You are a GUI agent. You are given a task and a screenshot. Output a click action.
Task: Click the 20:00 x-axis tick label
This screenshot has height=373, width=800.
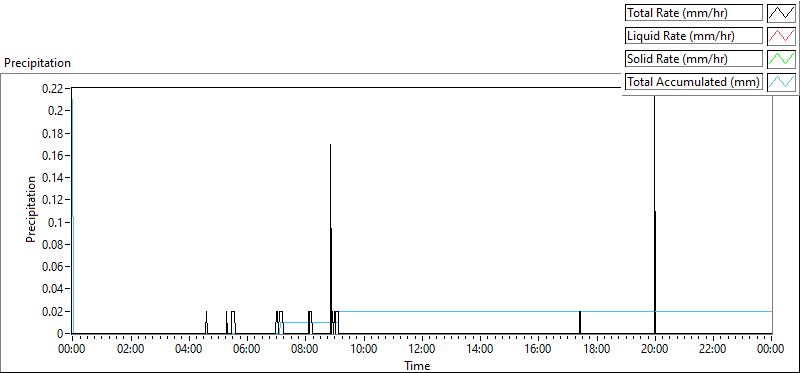pyautogui.click(x=655, y=350)
